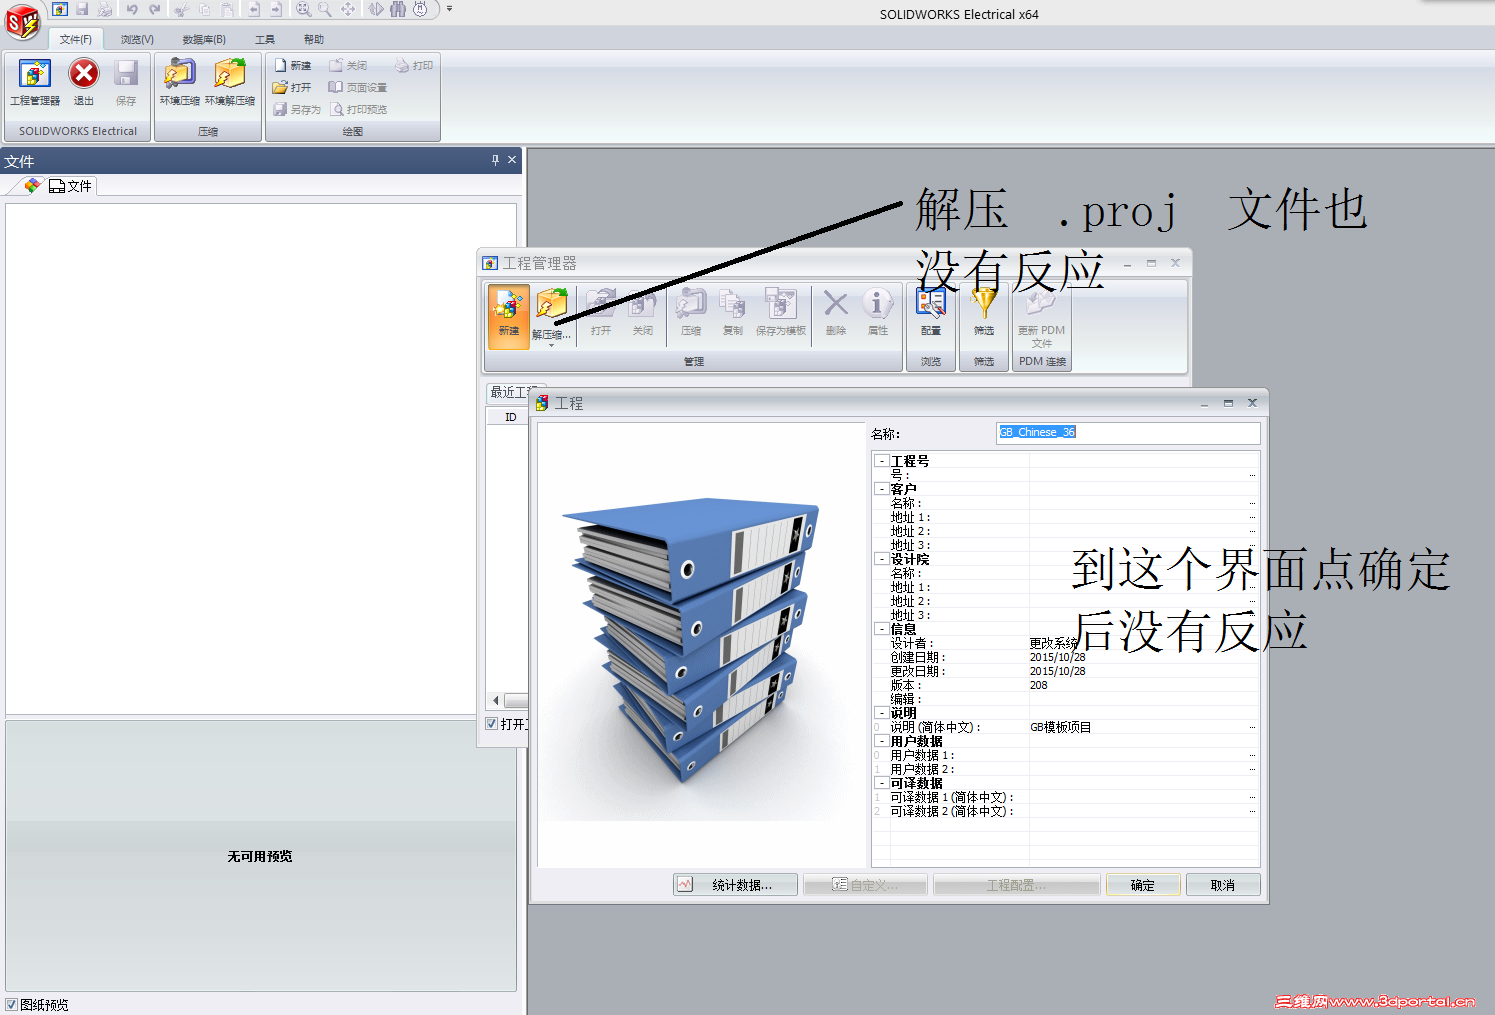Click the 取消 button in 工程 dialog
The height and width of the screenshot is (1015, 1495).
[x=1223, y=885]
